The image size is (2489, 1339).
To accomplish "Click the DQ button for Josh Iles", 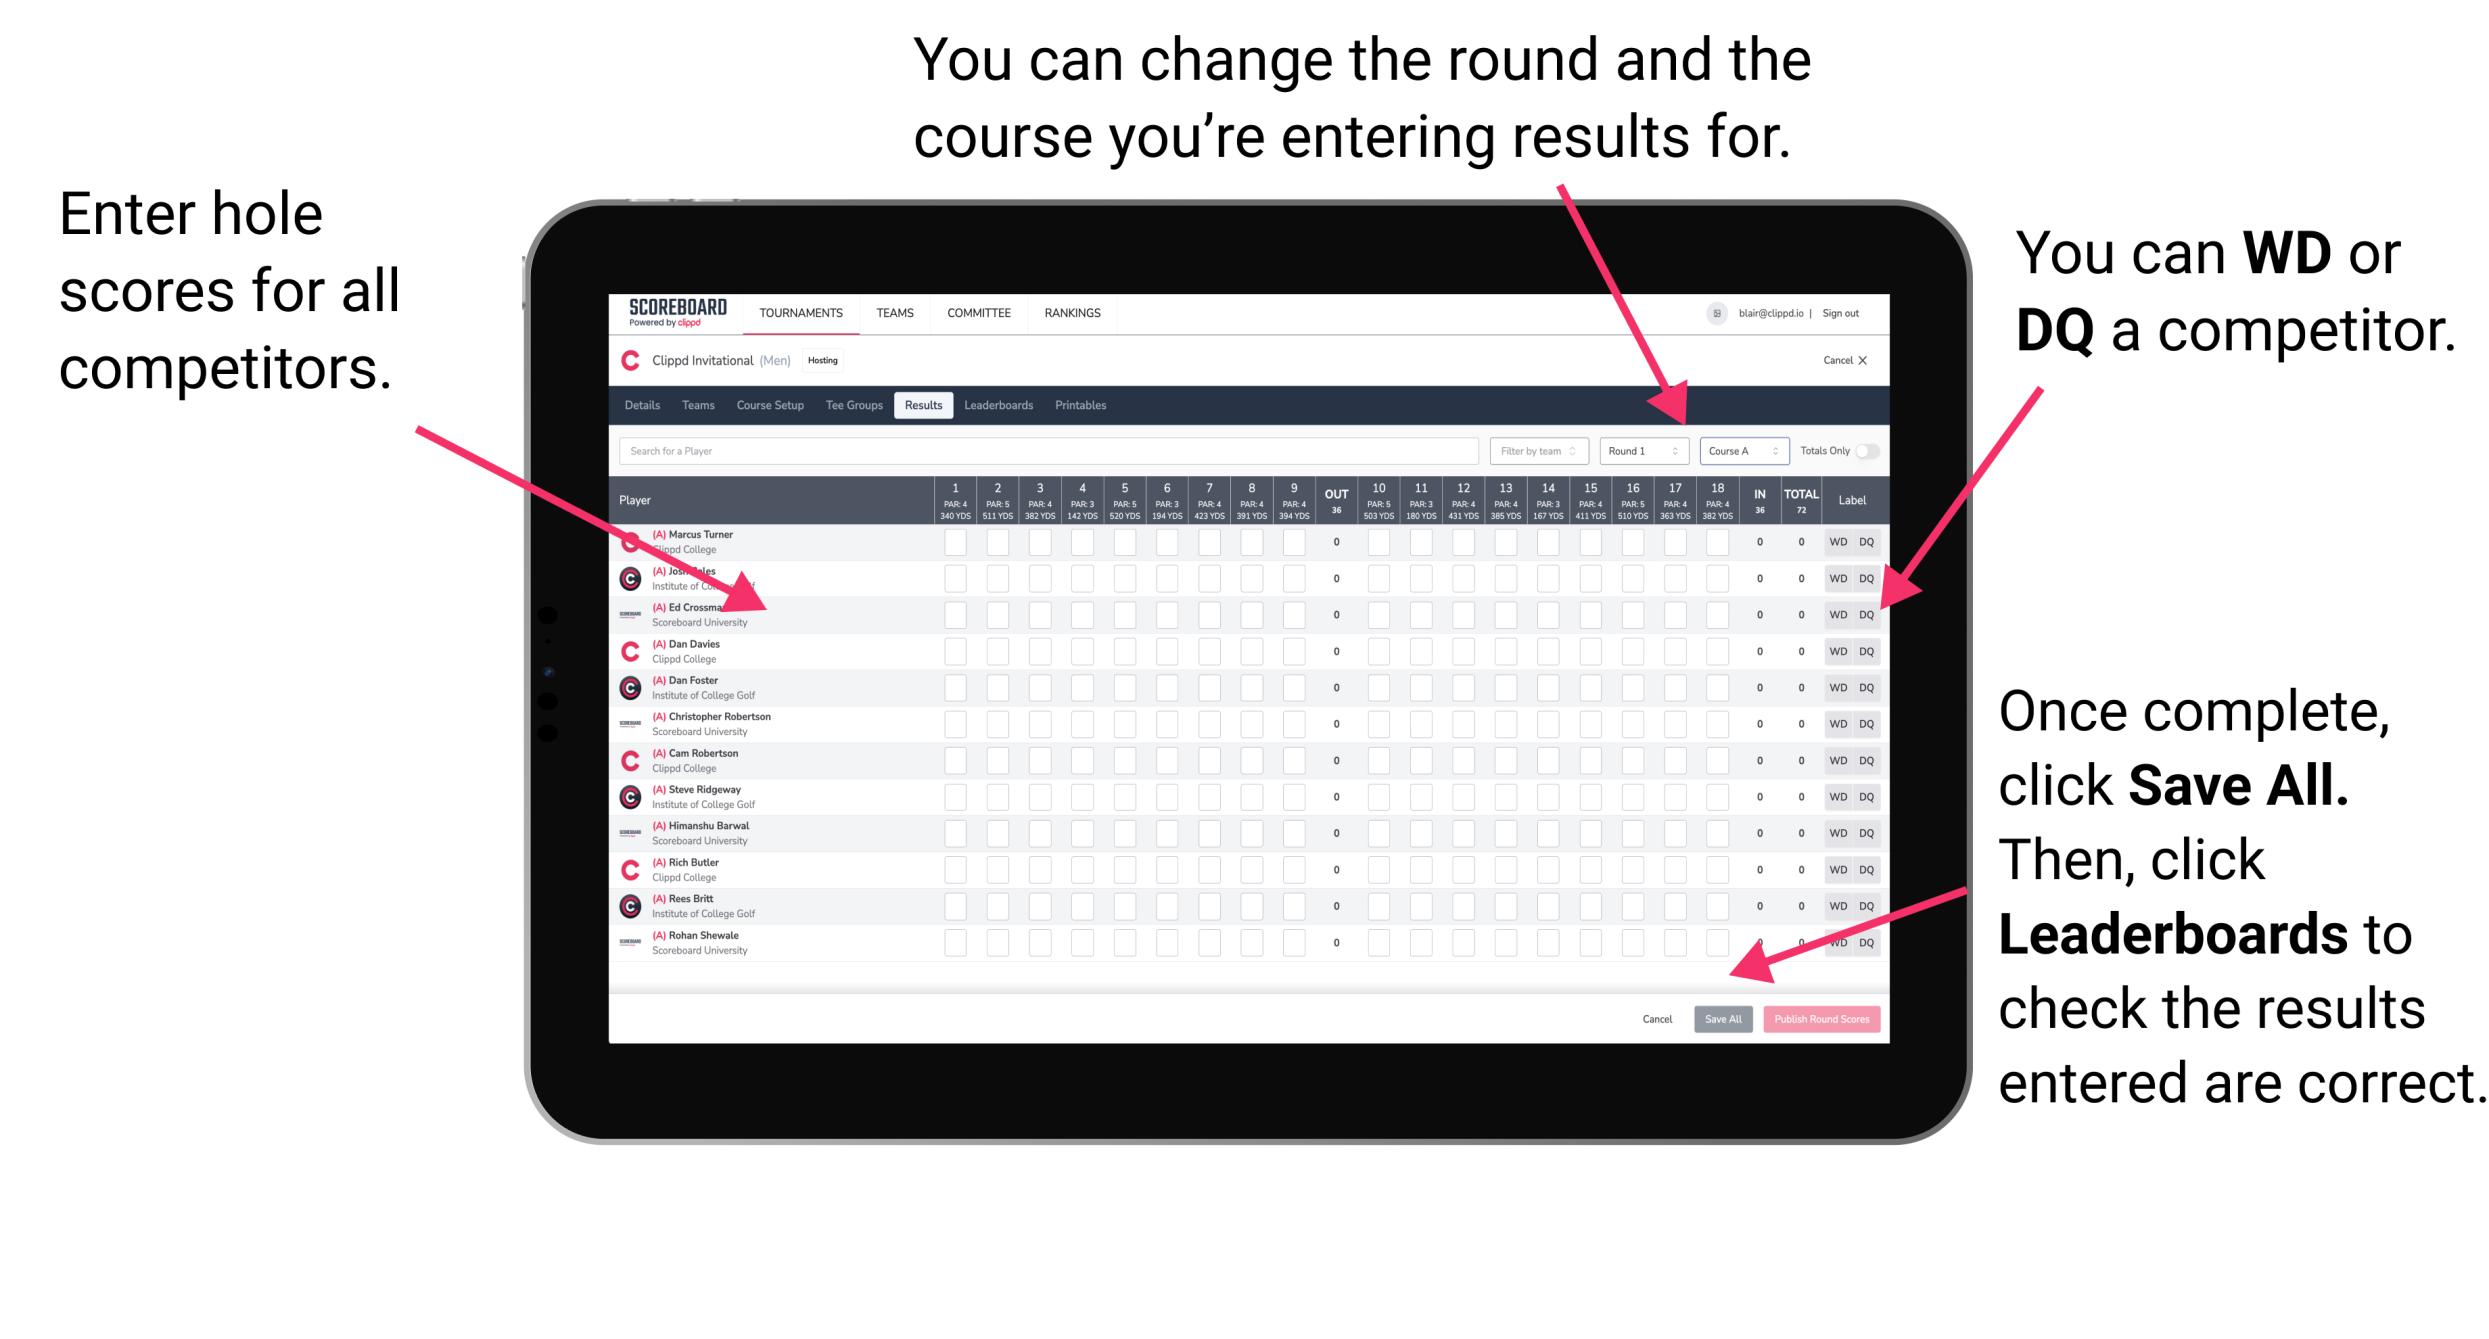I will pyautogui.click(x=1866, y=577).
